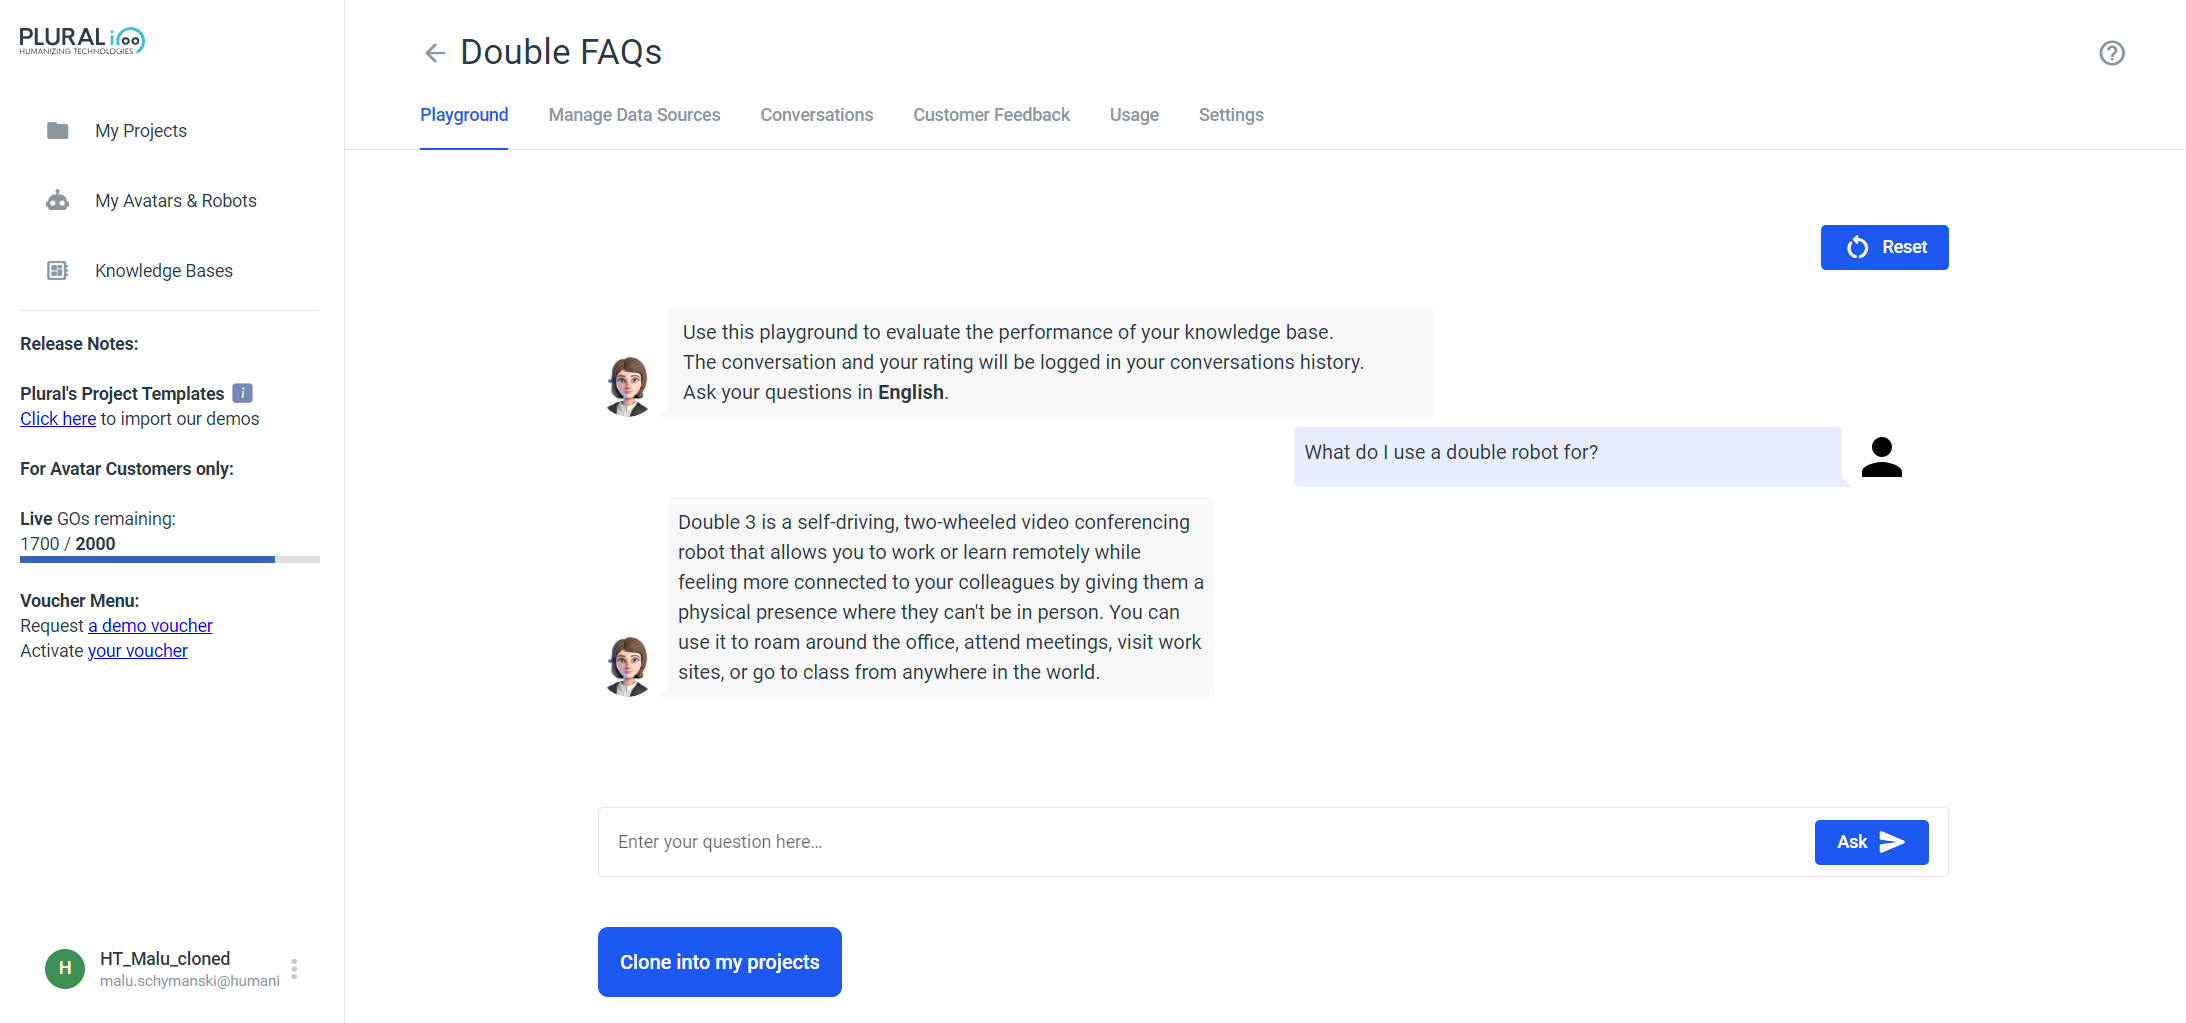Click For Avatar Customers only heading
Screen dimensions: 2186x1023
pyautogui.click(x=127, y=469)
